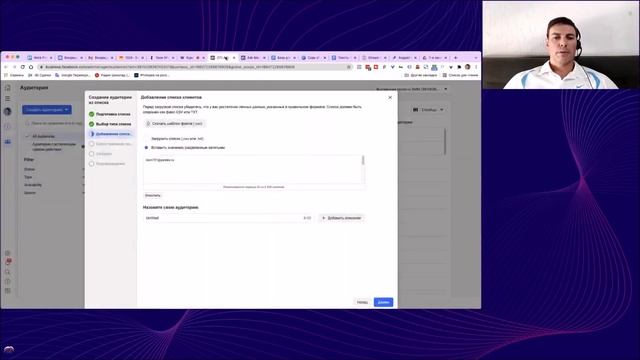Open the browser profile avatar in toolbar
Screen dimensions: 640x360
pos(467,67)
